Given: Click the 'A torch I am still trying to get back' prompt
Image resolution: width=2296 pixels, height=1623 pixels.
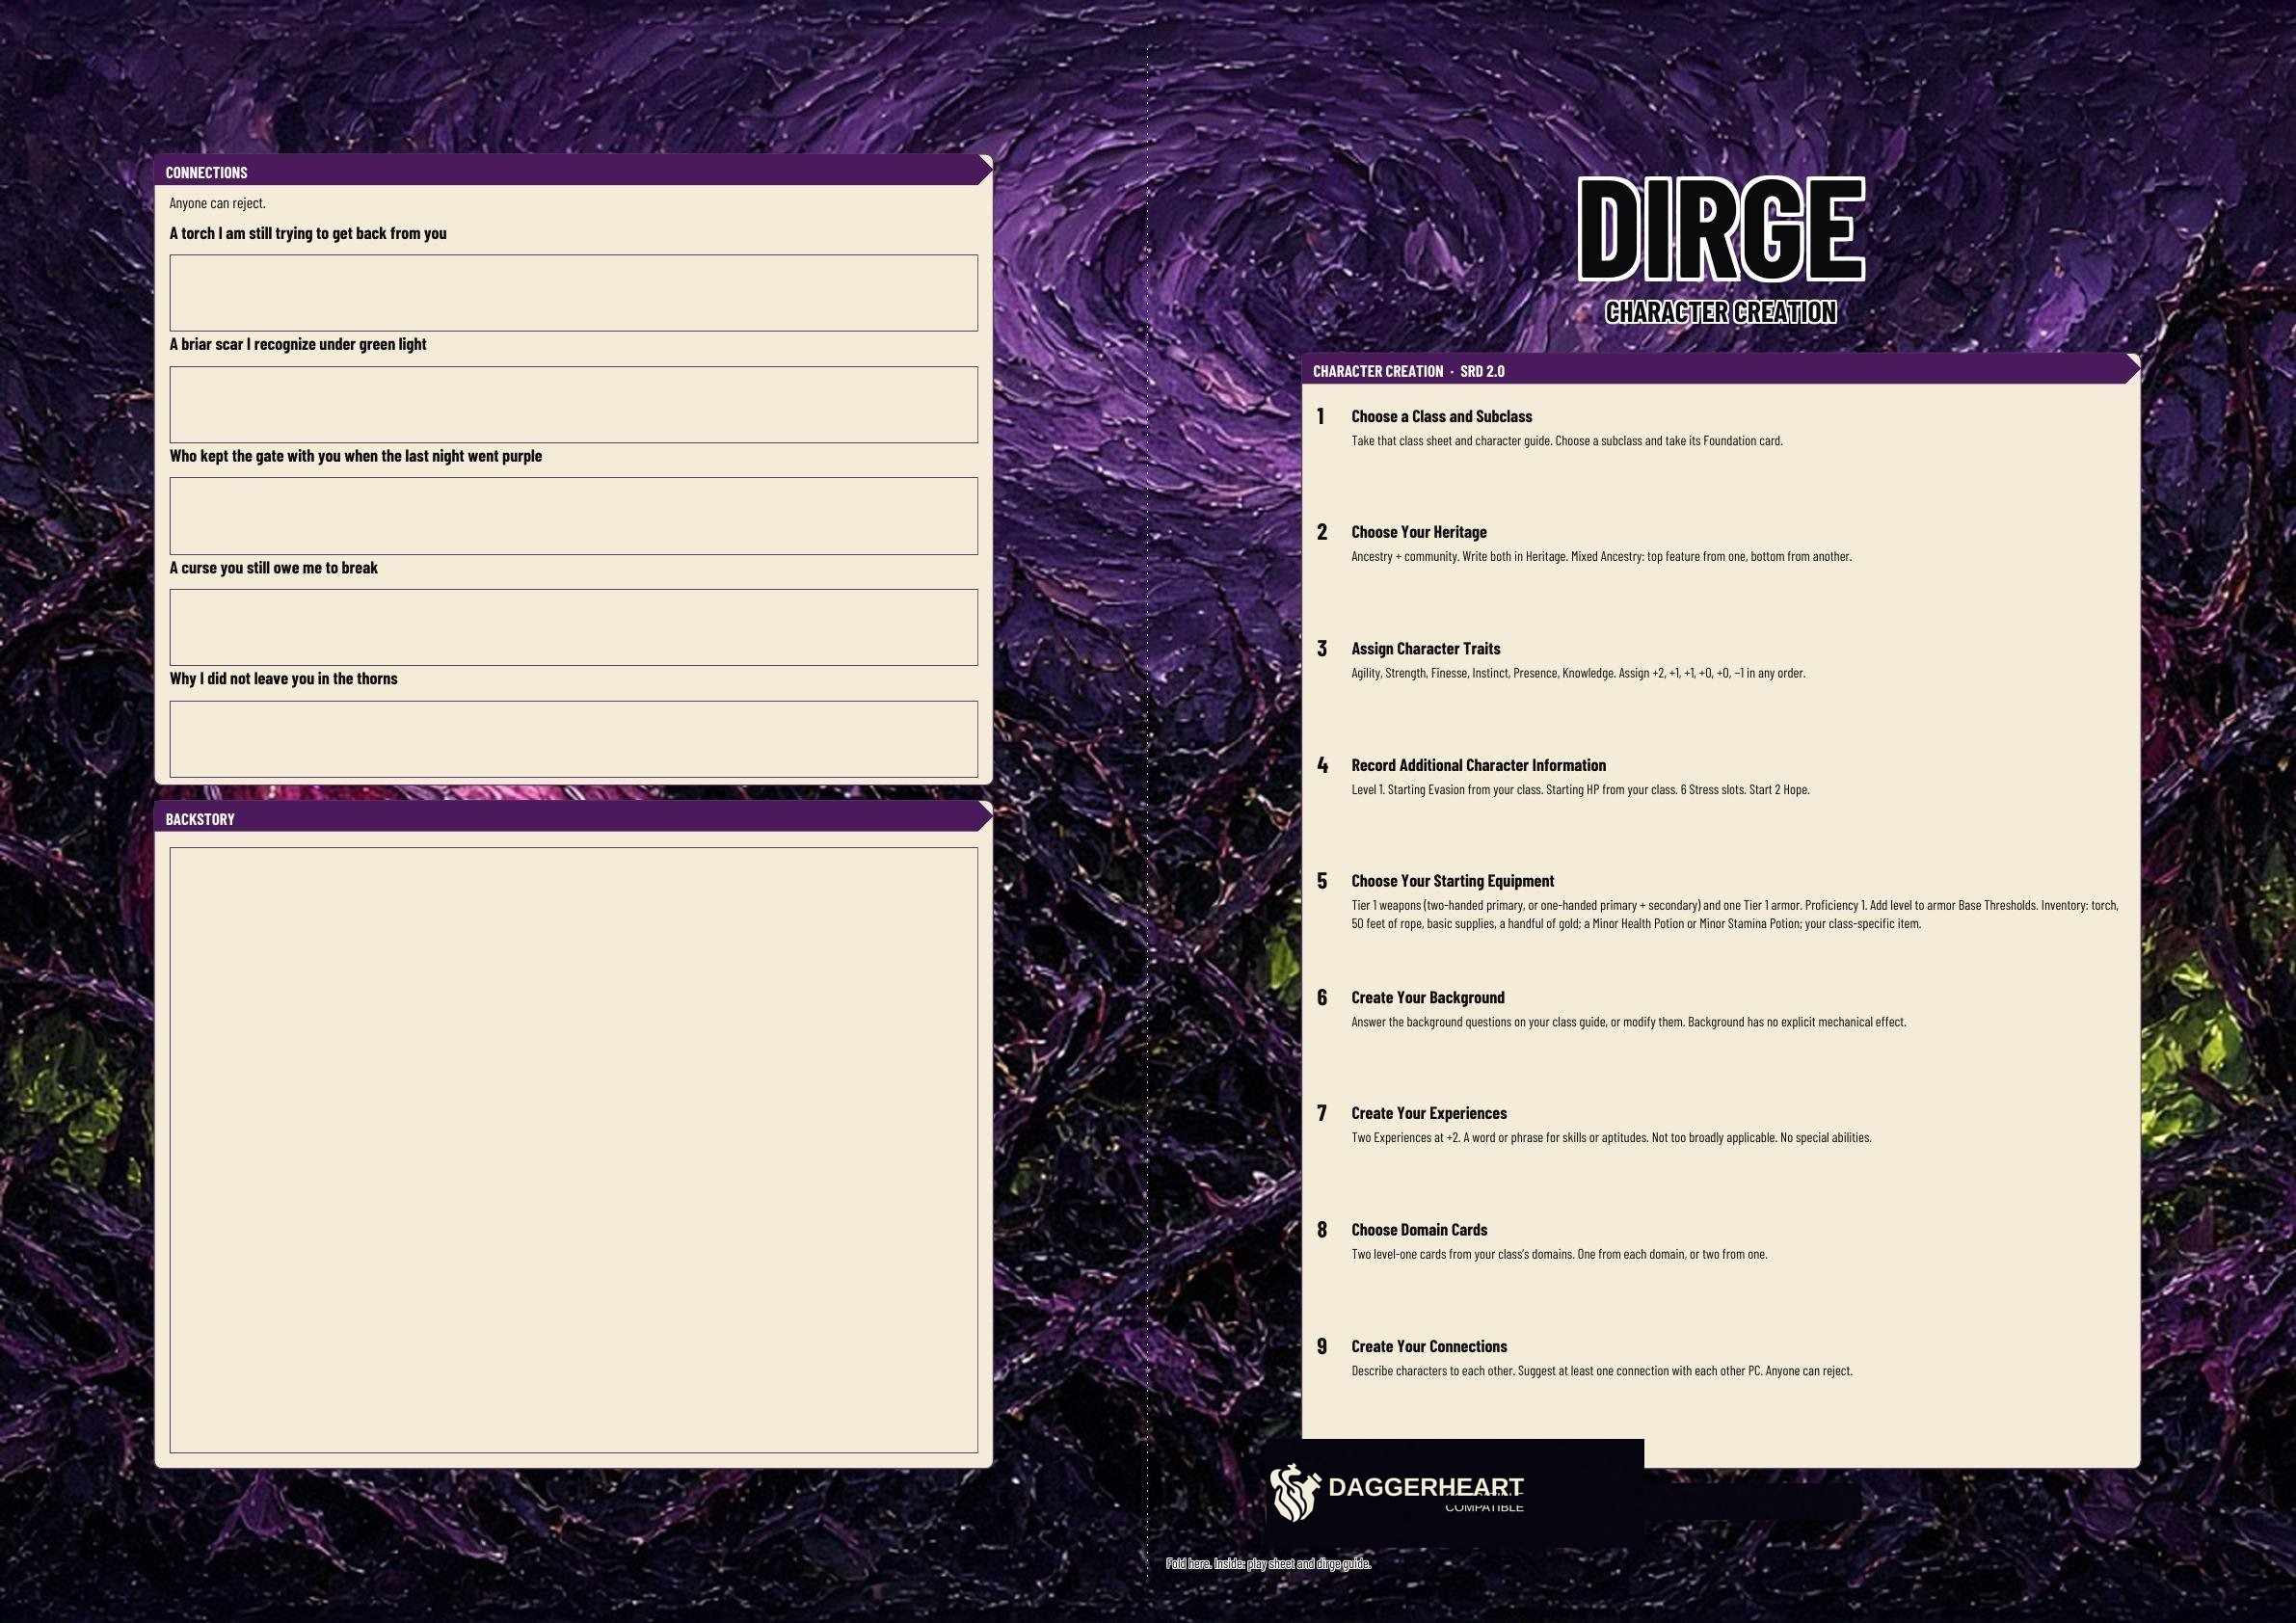Looking at the screenshot, I should pyautogui.click(x=308, y=233).
